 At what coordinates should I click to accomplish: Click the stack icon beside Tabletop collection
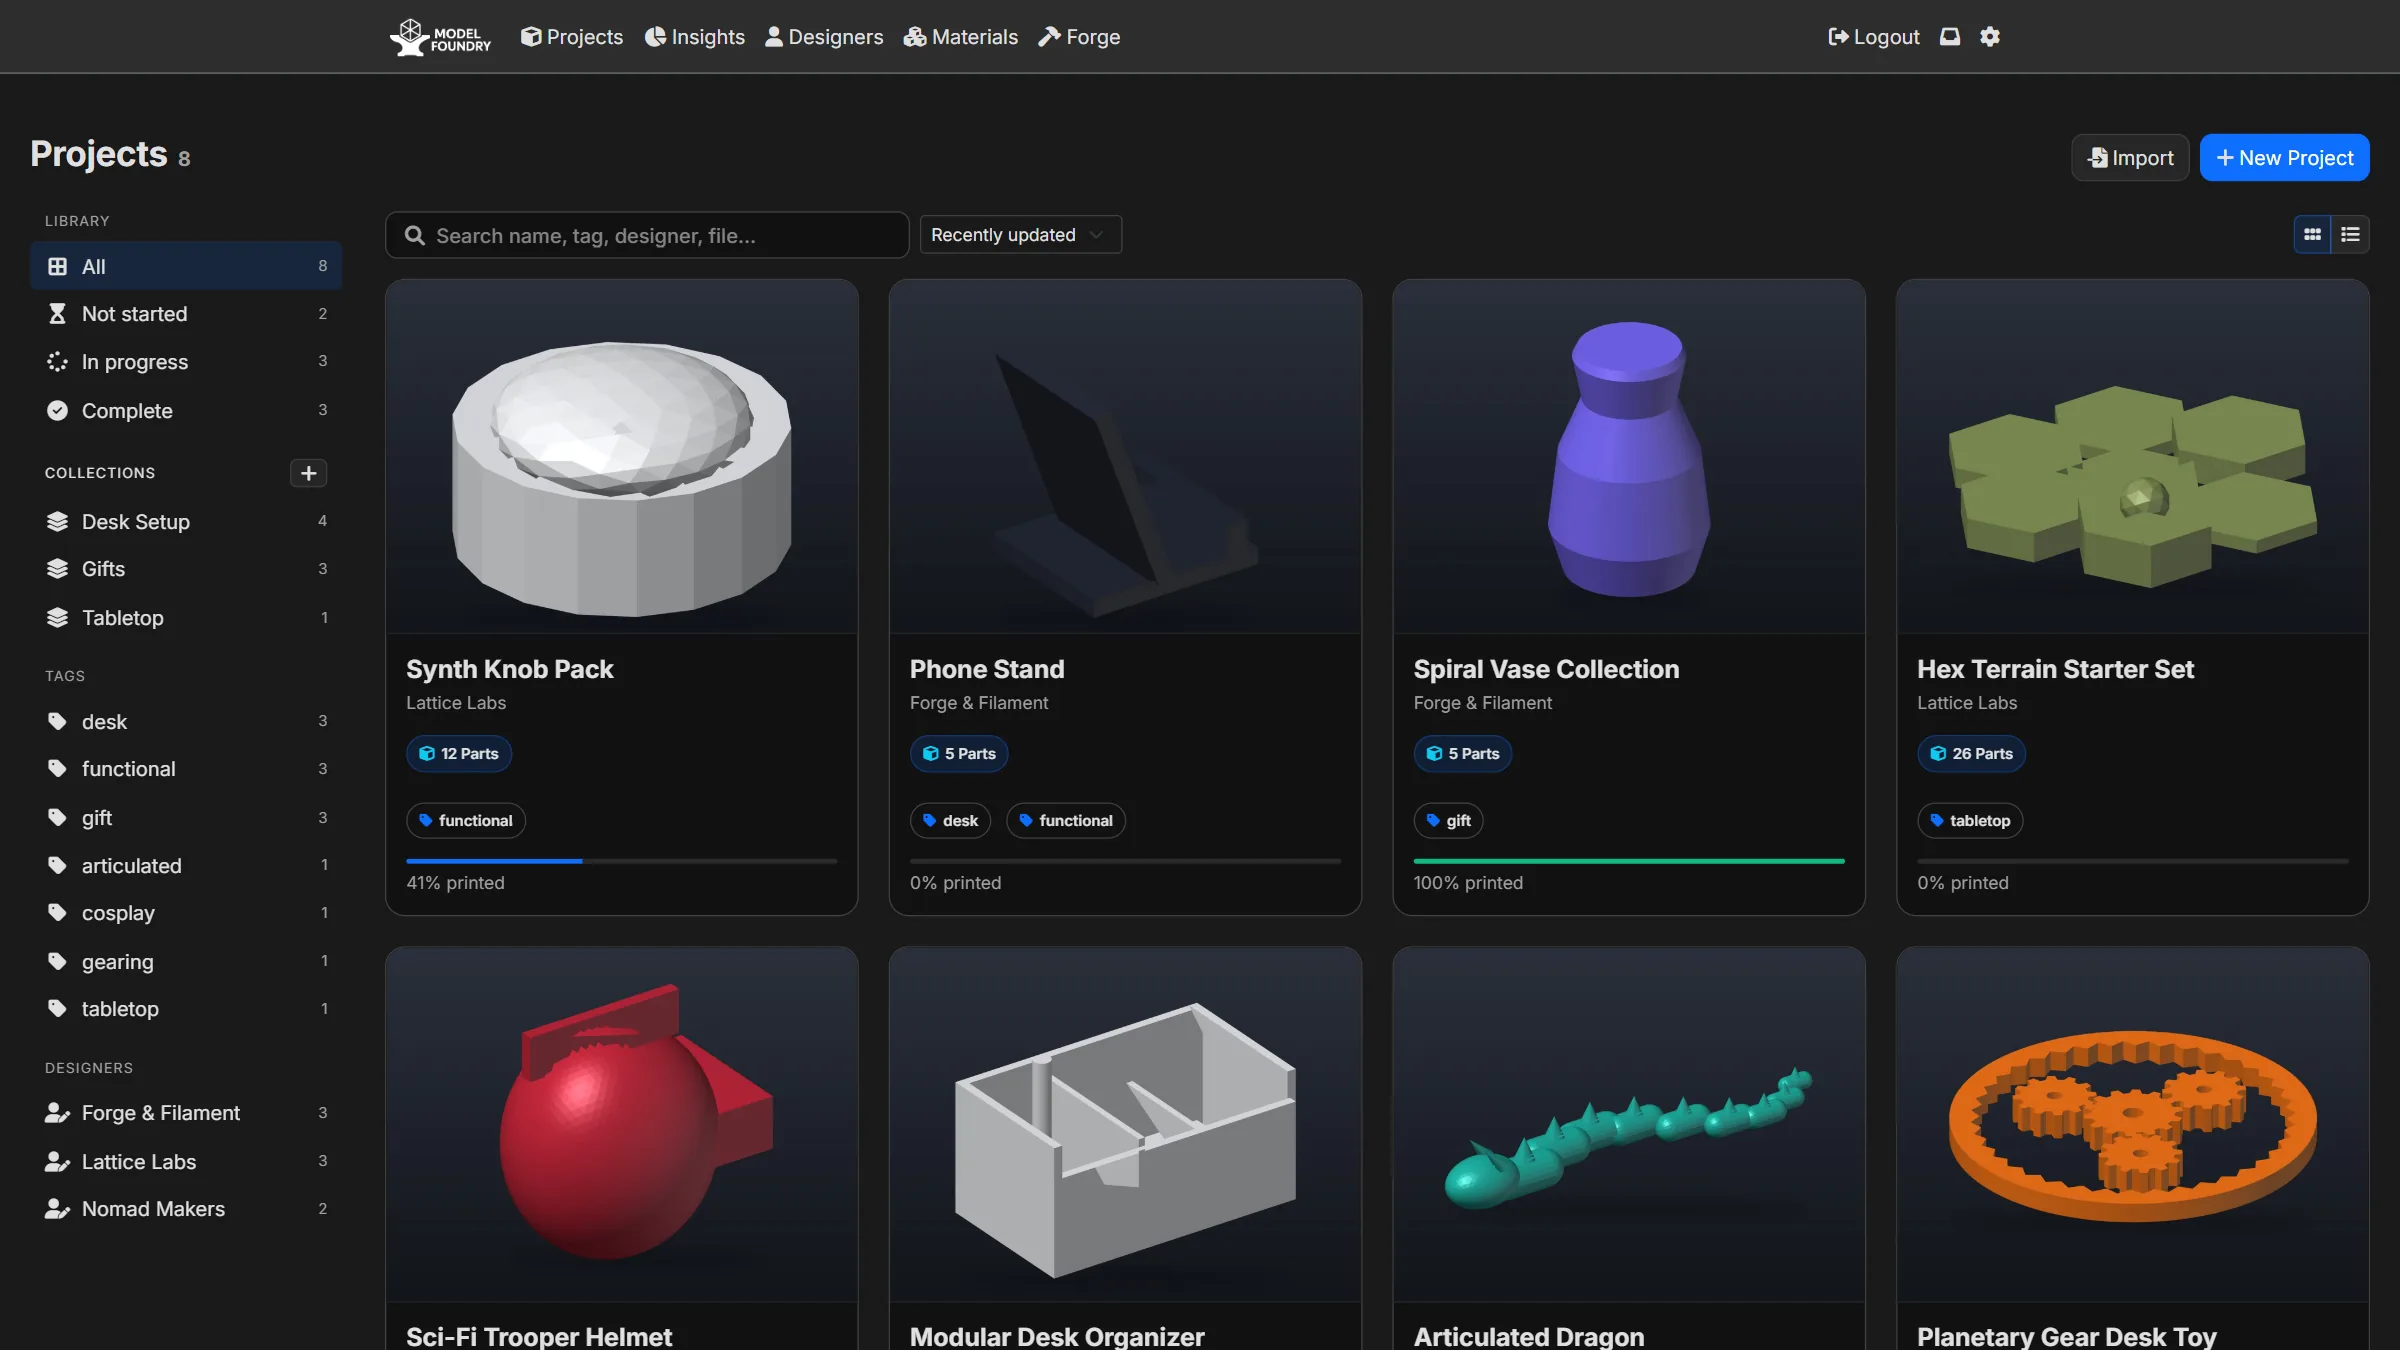[57, 618]
